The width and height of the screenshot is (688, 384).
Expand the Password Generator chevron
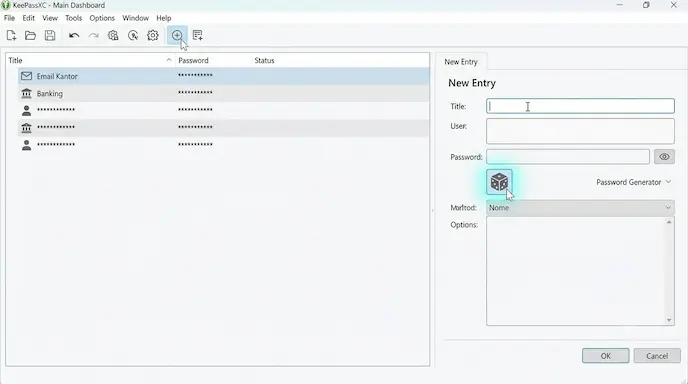(668, 182)
